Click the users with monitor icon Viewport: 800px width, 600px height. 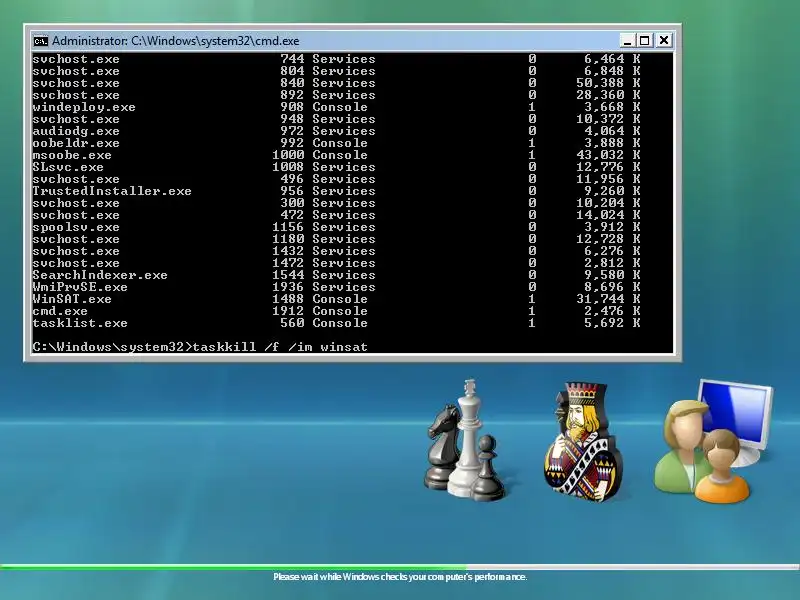coord(713,441)
